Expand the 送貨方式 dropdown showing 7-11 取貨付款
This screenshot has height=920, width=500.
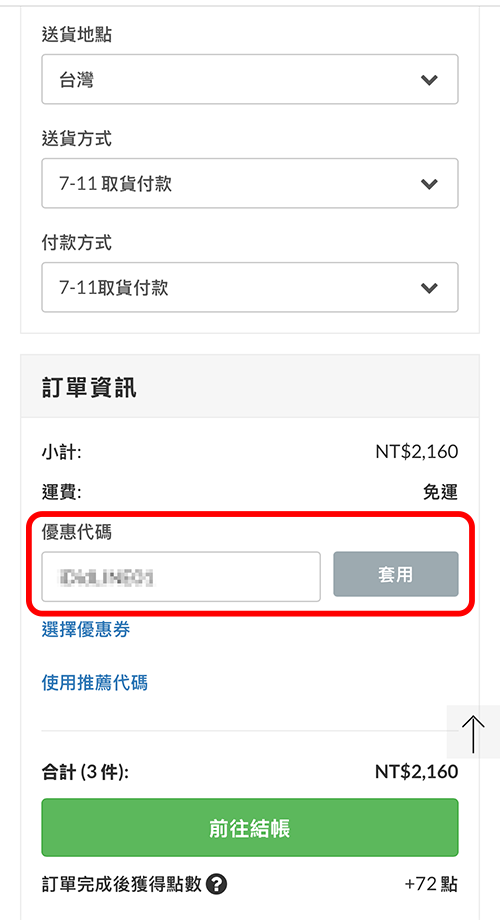coord(250,183)
